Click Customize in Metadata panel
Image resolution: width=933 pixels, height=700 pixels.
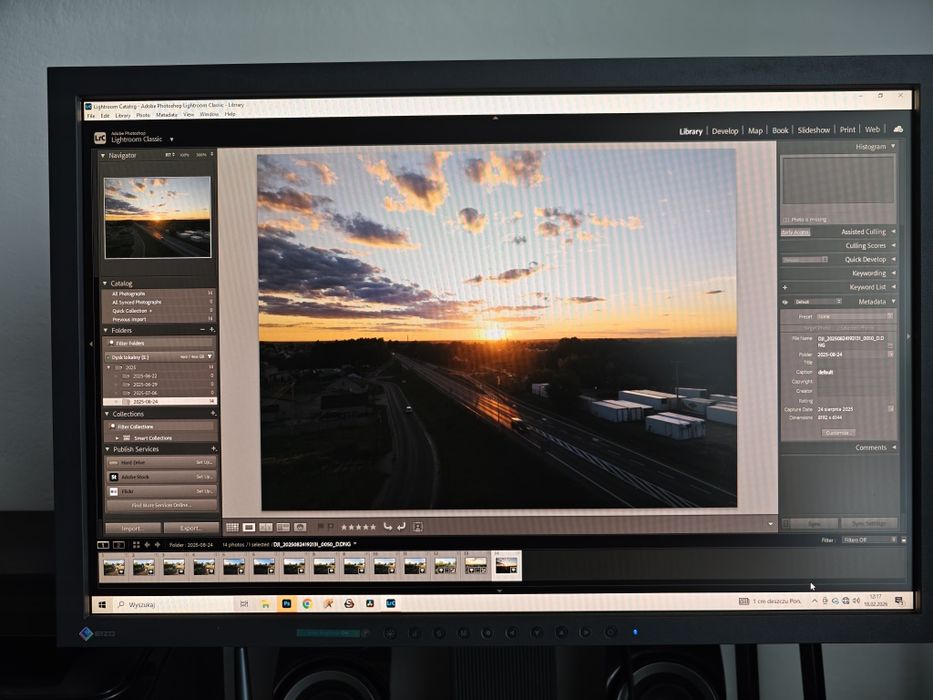[838, 433]
